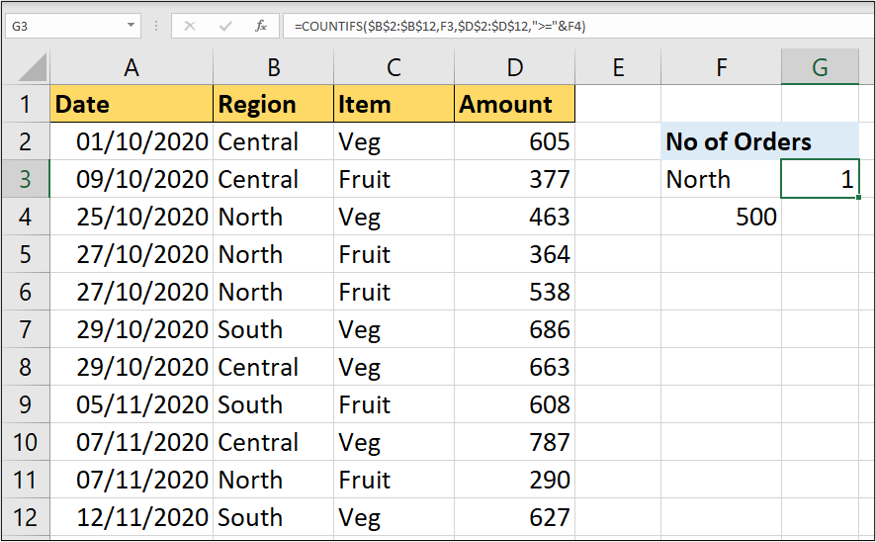Select row 1 header
Screen dimensions: 876x542
[25, 104]
